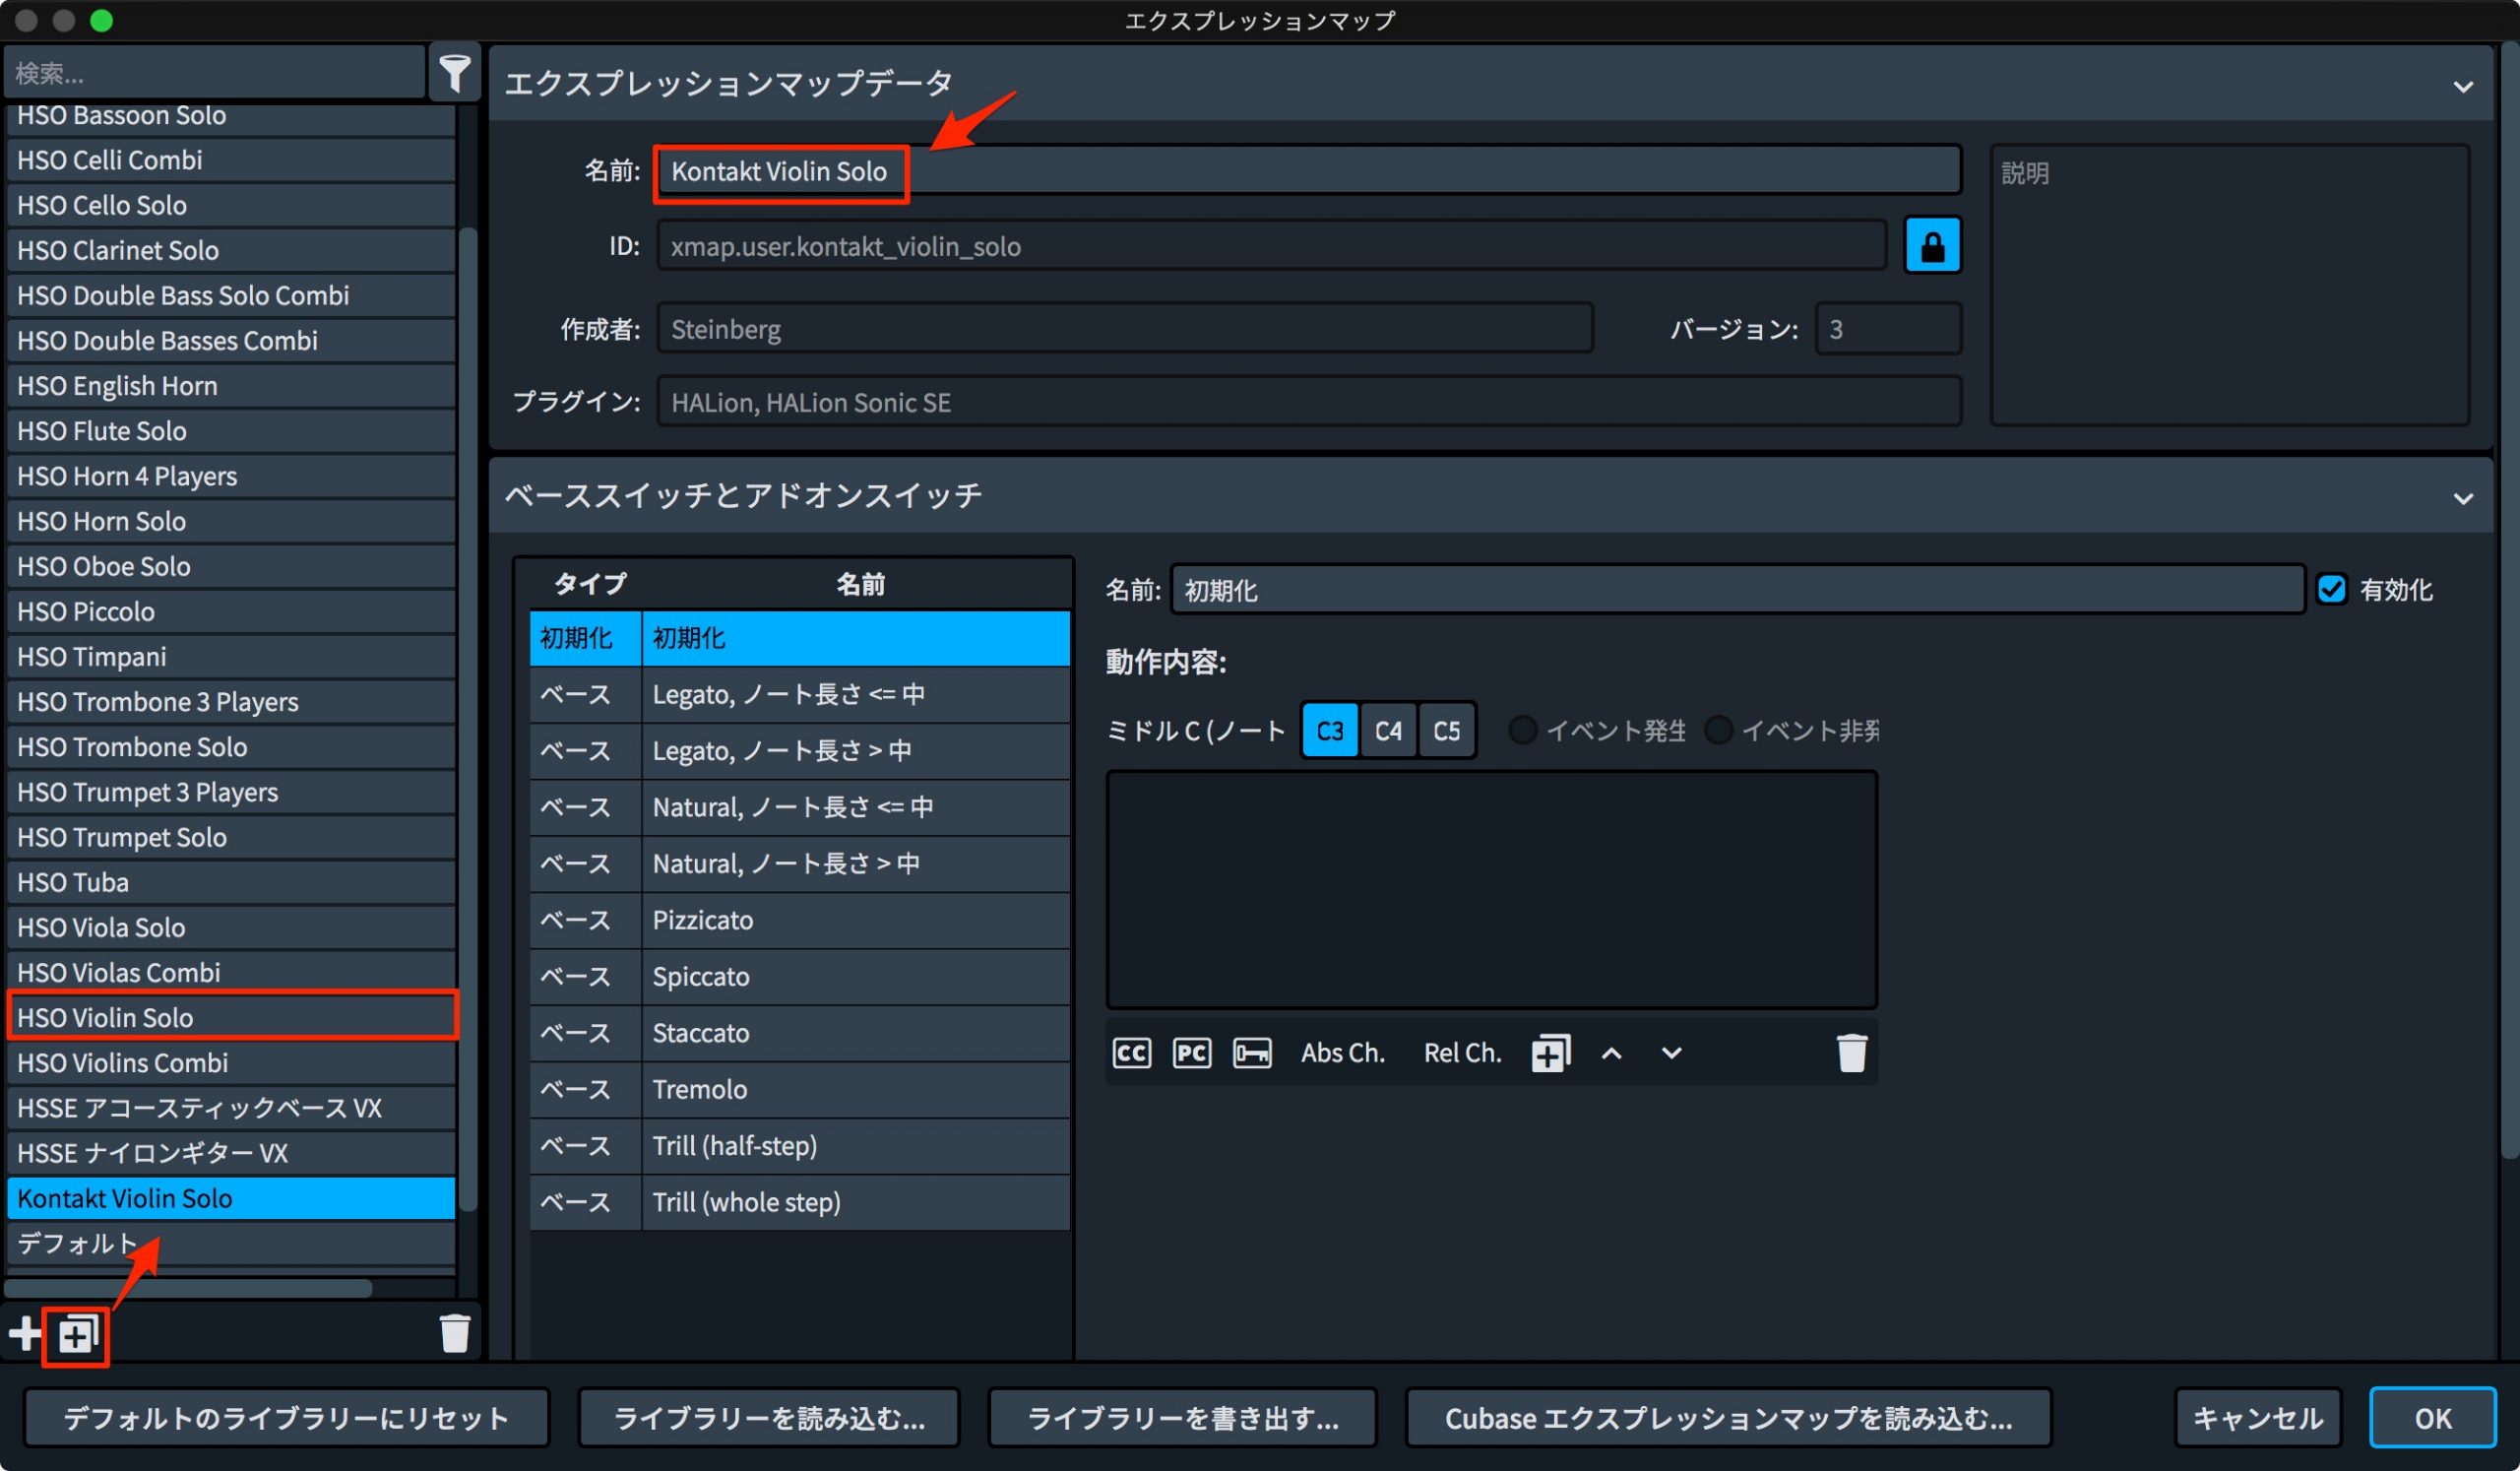2520x1471 pixels.
Task: Set middle C to C3
Action: [x=1329, y=731]
